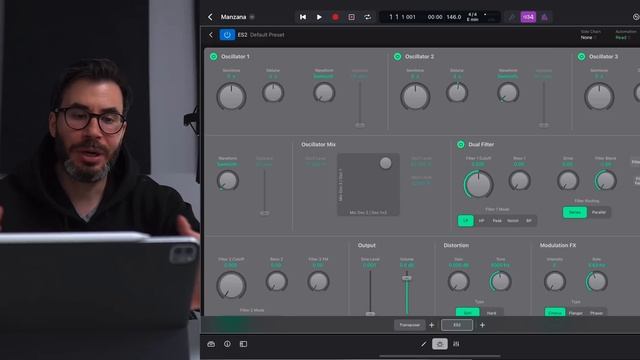Screen dimensions: 640x360
Task: Toggle the purple metronome icon
Action: tap(544, 17)
